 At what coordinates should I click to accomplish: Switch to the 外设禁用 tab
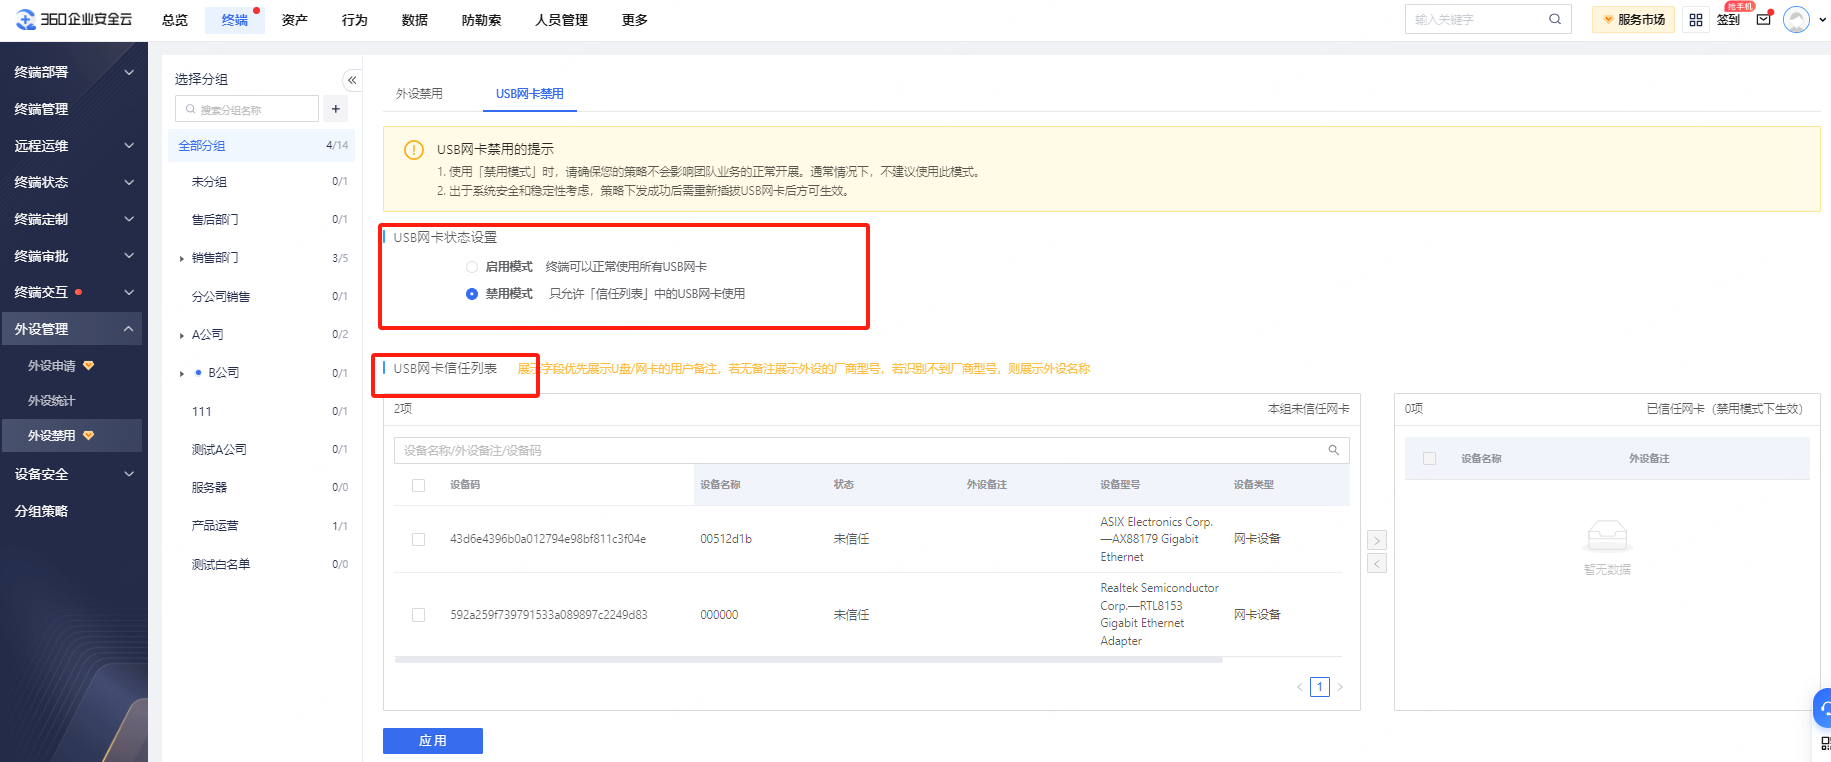(419, 94)
